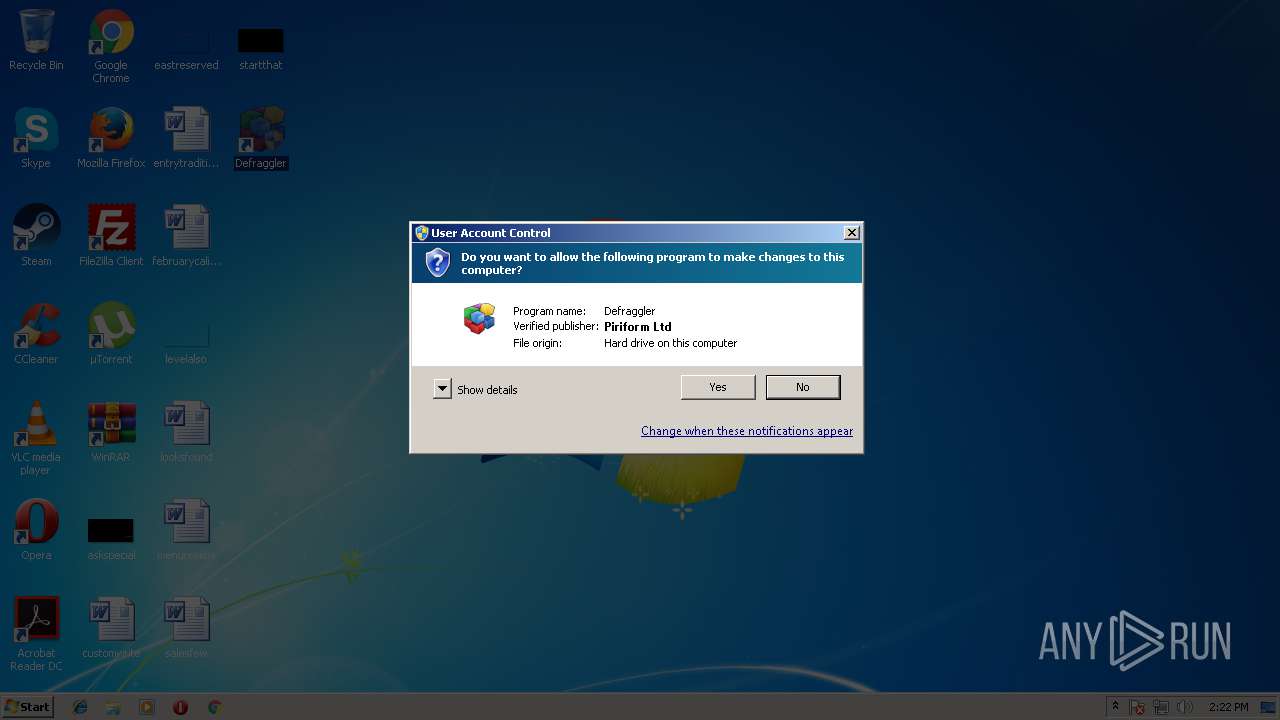This screenshot has width=1280, height=720.
Task: Select the Defraggler desktop shortcut
Action: pos(261,138)
